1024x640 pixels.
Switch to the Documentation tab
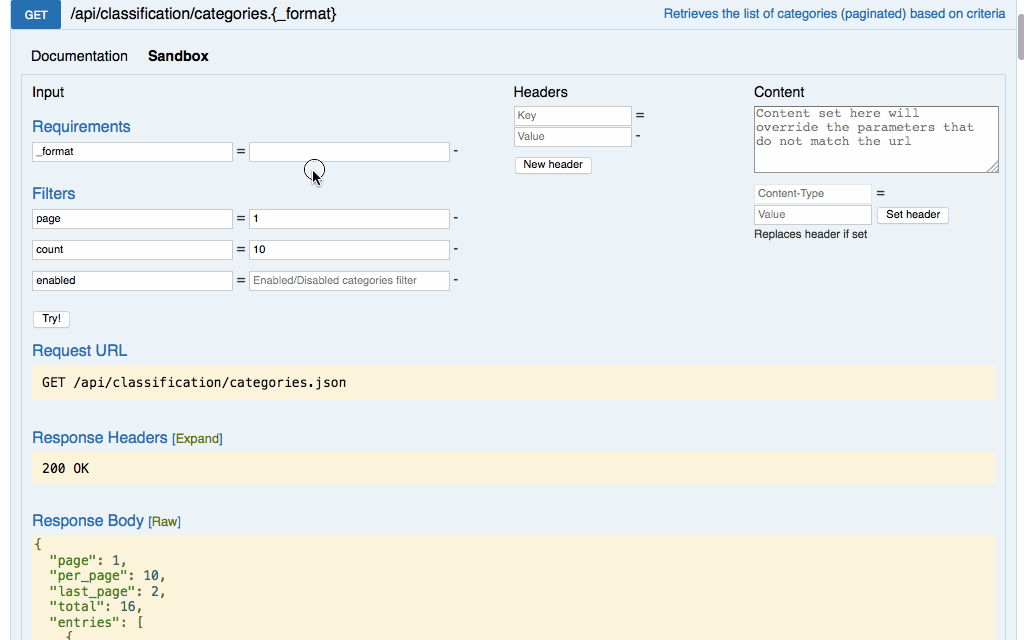[79, 56]
